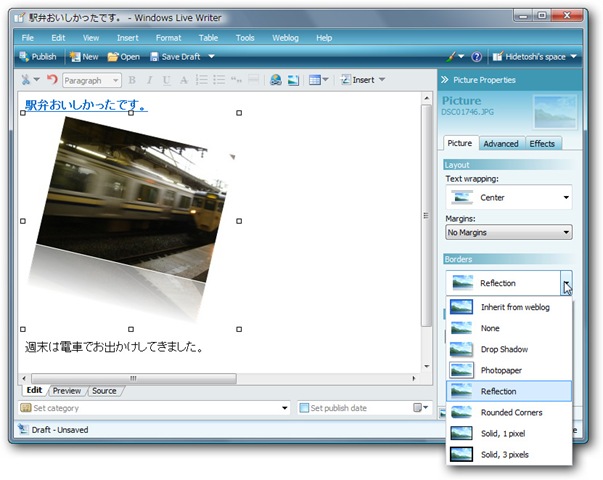Click the insert hyperlink globe icon
The height and width of the screenshot is (480, 603).
point(276,80)
